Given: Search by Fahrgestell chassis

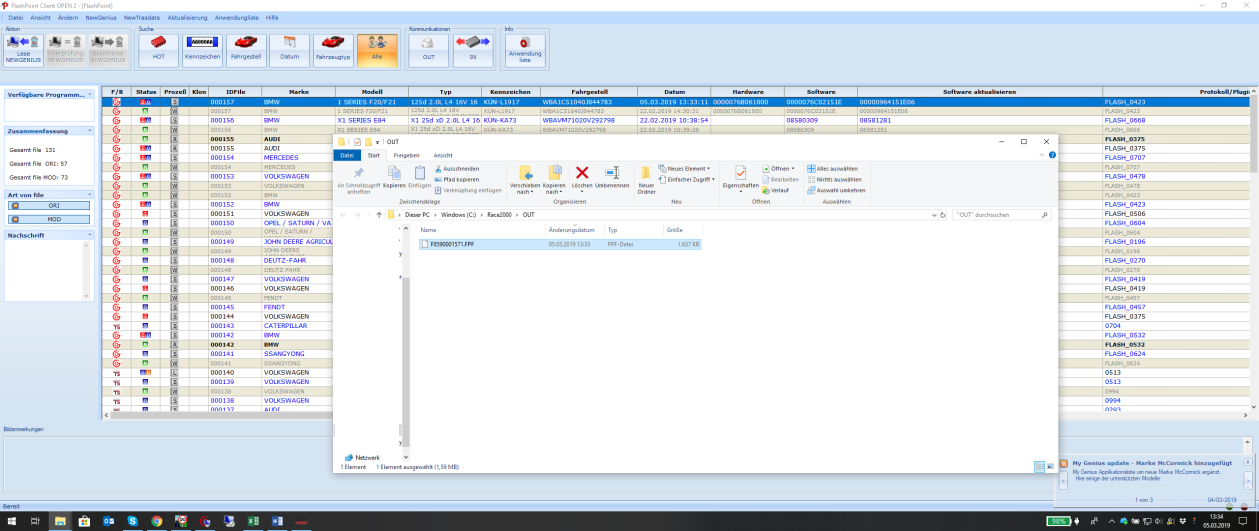Looking at the screenshot, I should (x=246, y=50).
